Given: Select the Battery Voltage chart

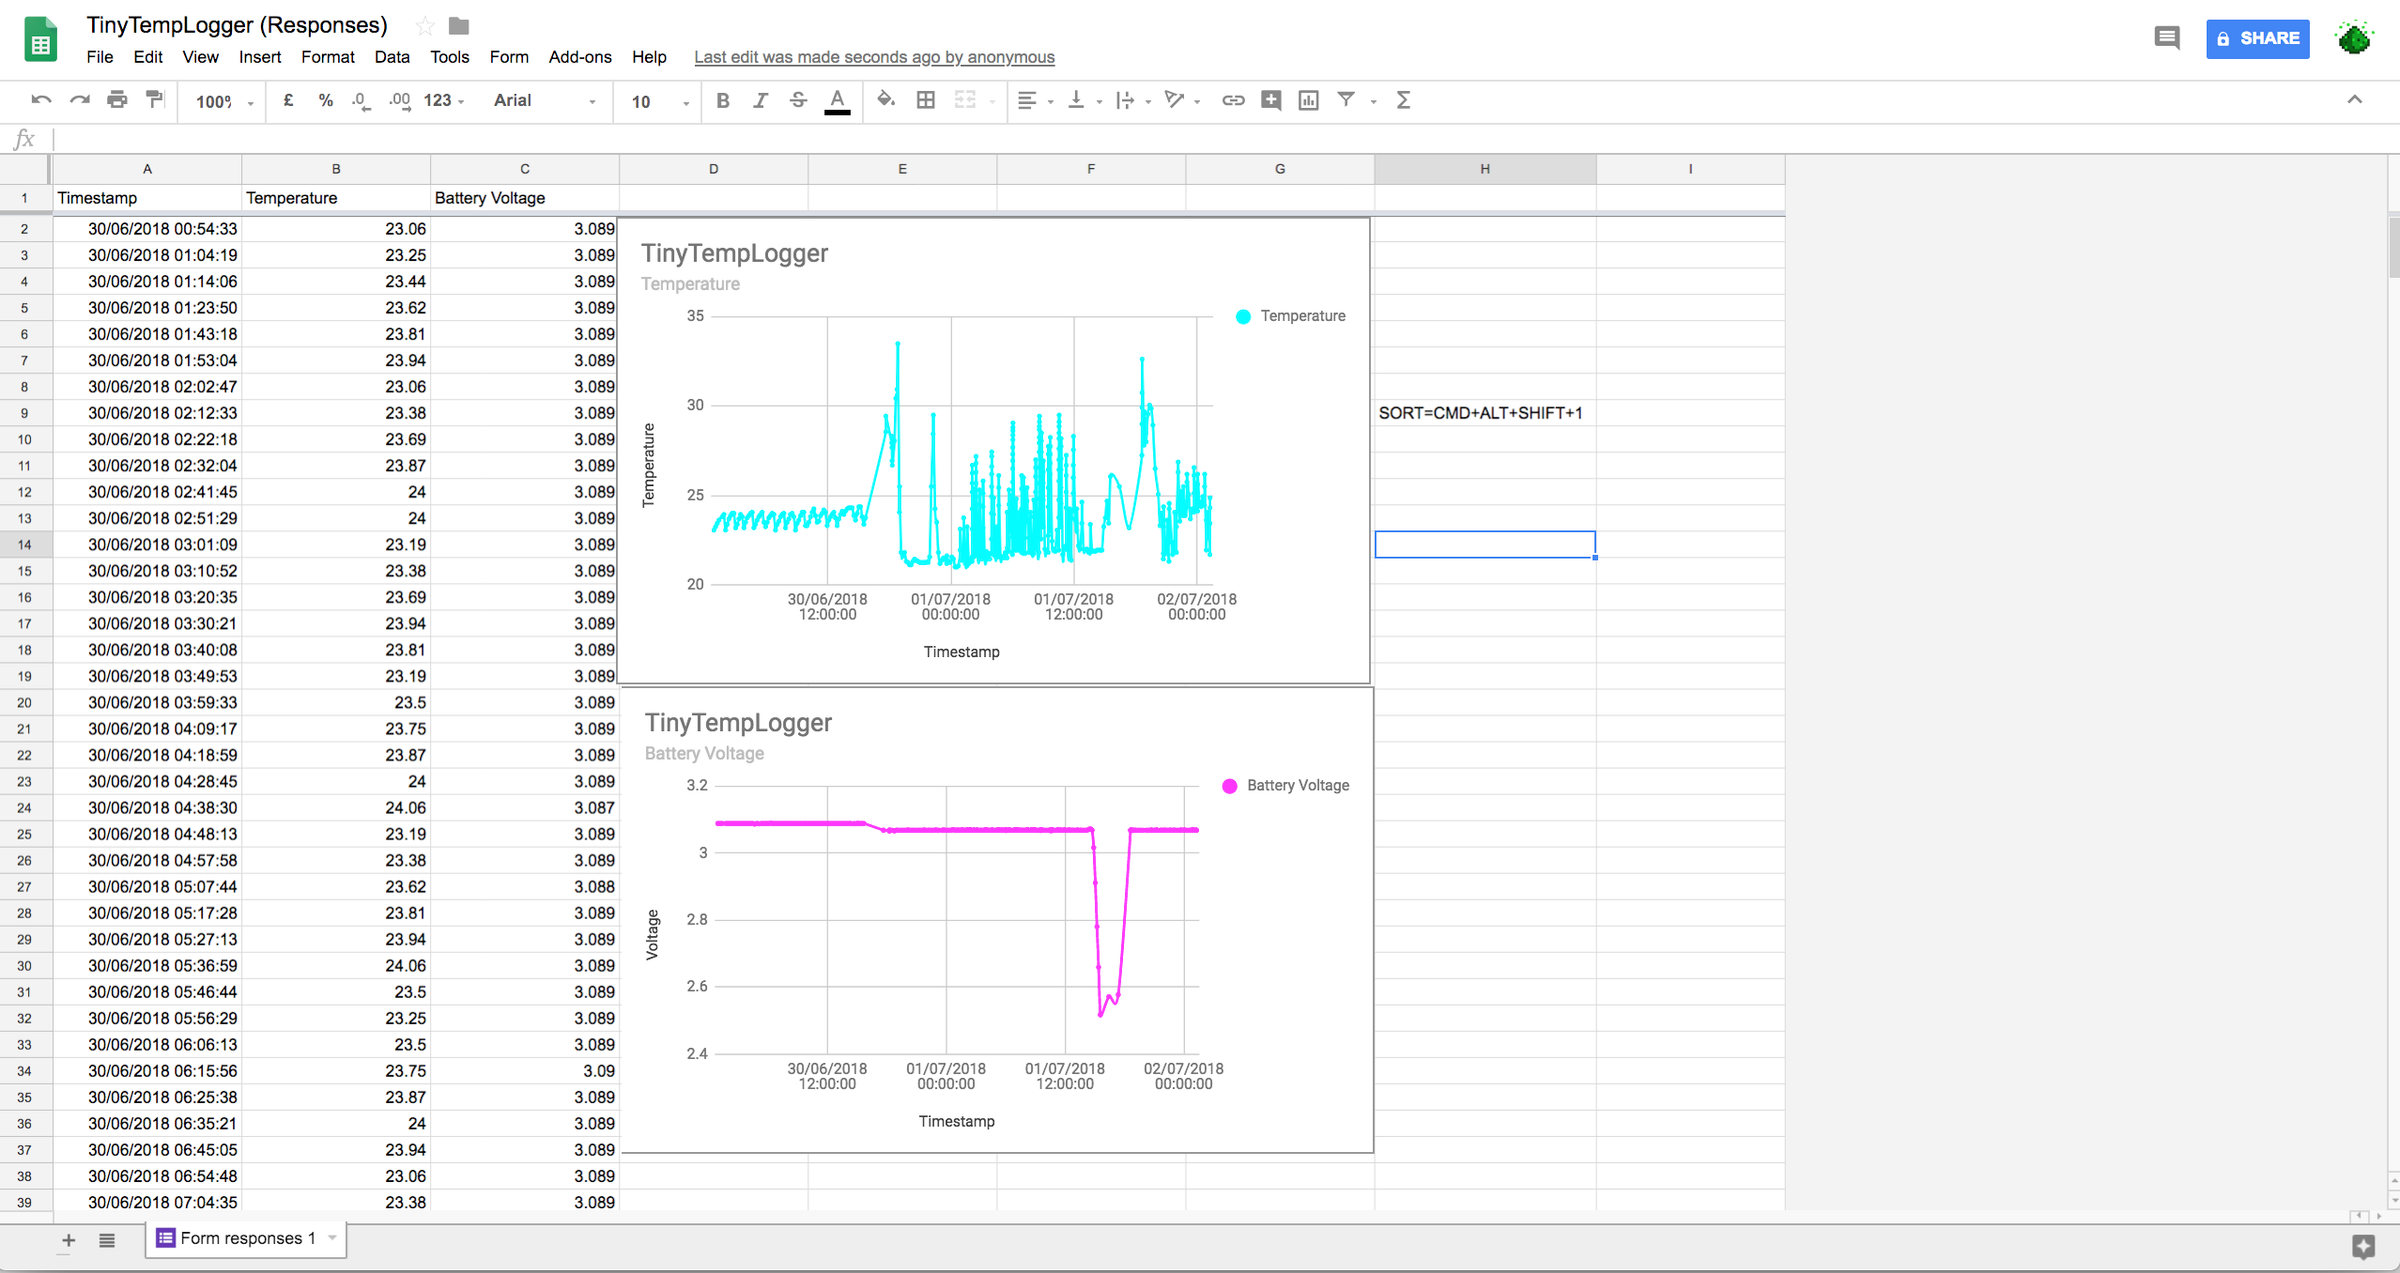Looking at the screenshot, I should [x=997, y=920].
